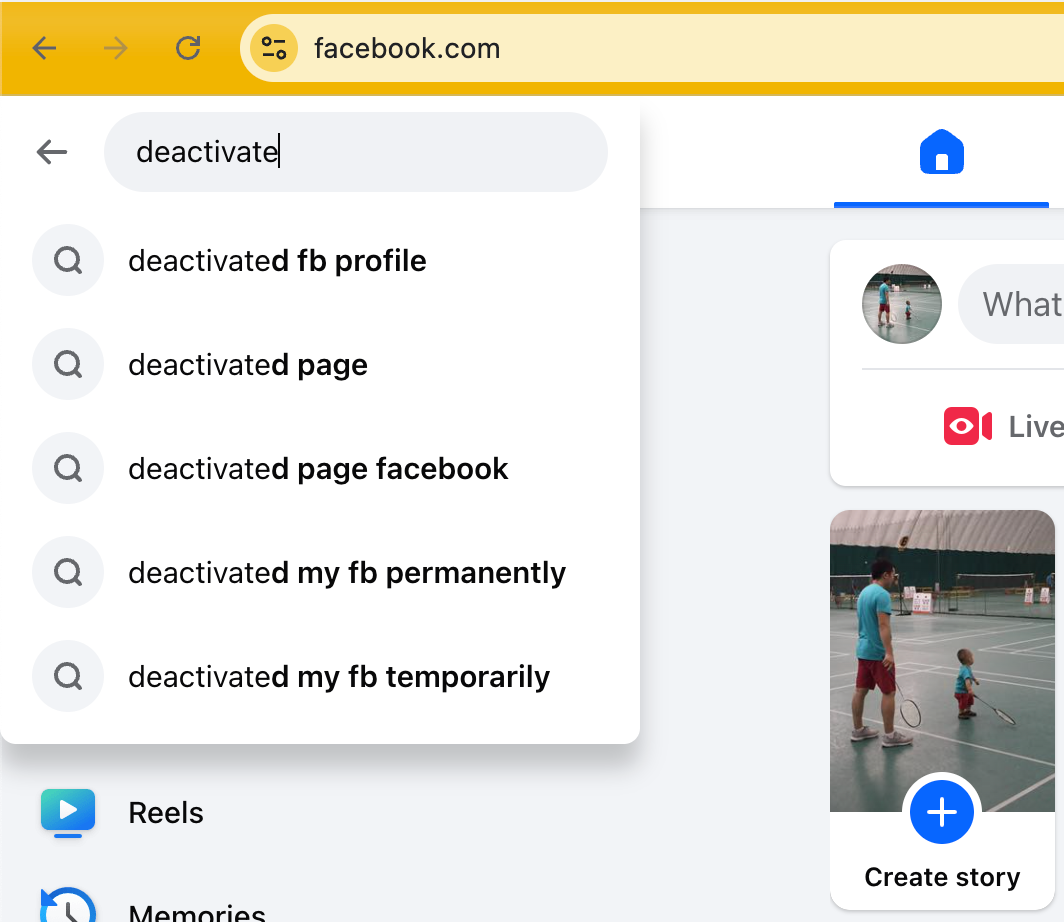Pick suggestion 'deactivated my fb temporarily'
Screen dimensions: 1064x922
pyautogui.click(x=320, y=676)
